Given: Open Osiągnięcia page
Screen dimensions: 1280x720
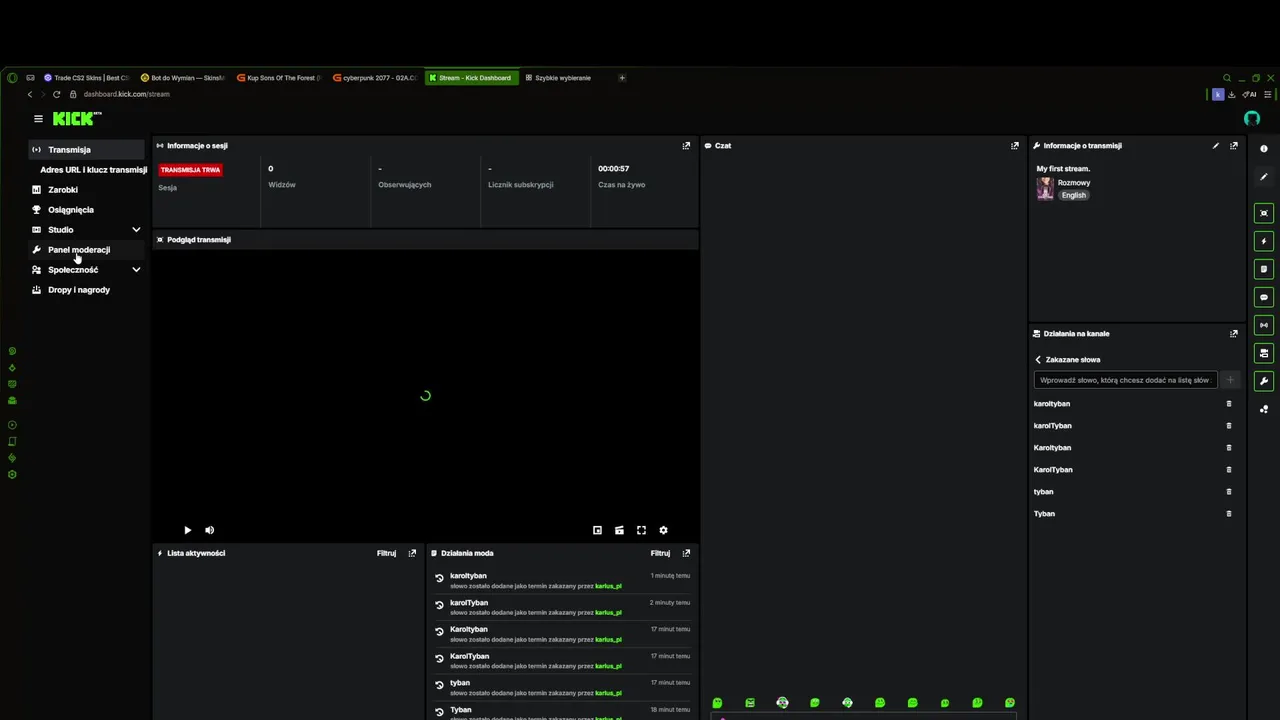Looking at the screenshot, I should point(71,210).
